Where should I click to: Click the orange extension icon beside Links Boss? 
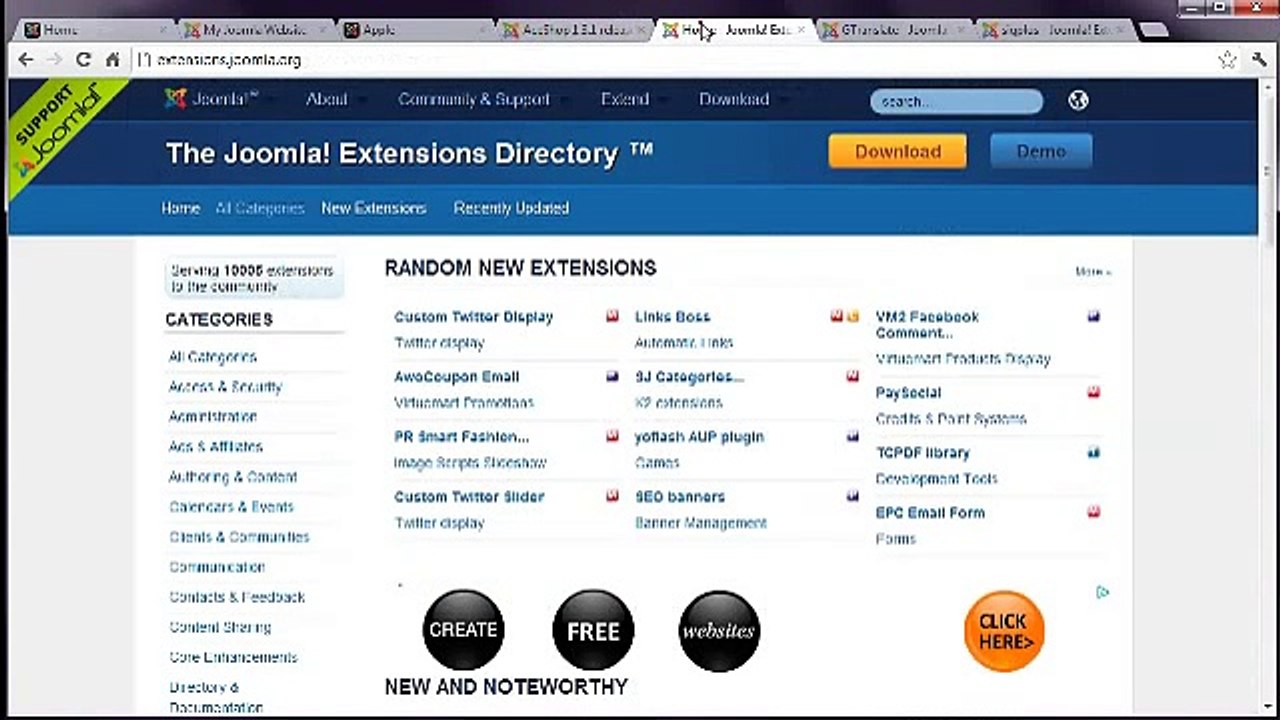pos(853,316)
